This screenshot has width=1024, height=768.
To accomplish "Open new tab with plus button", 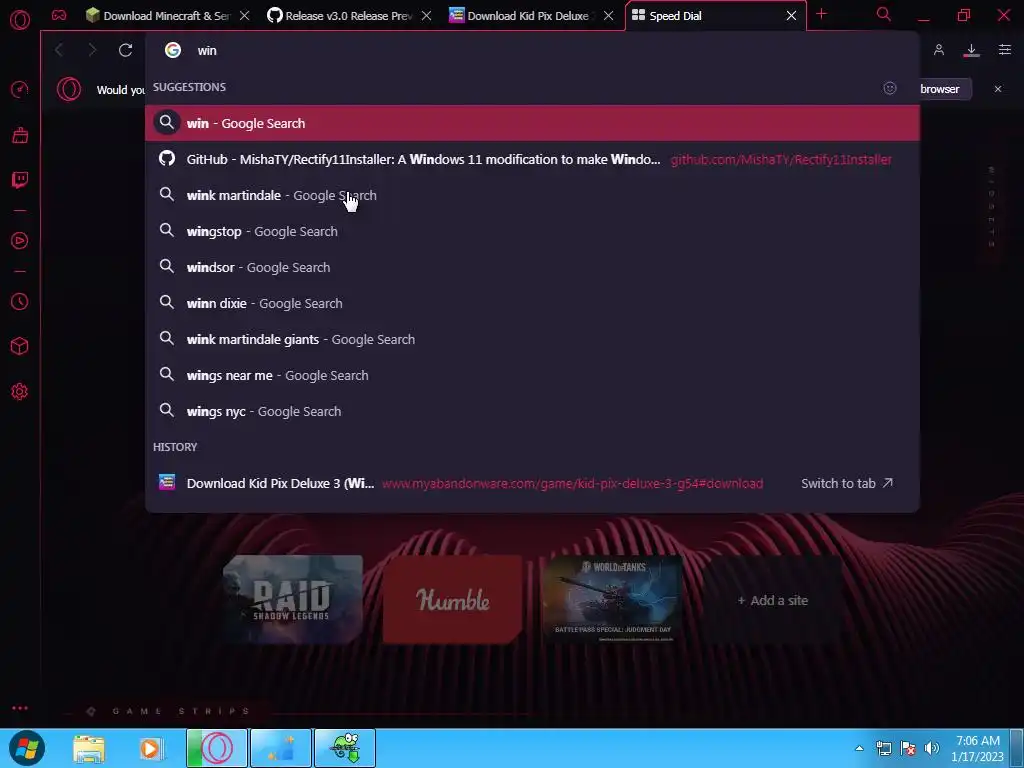I will (x=822, y=14).
